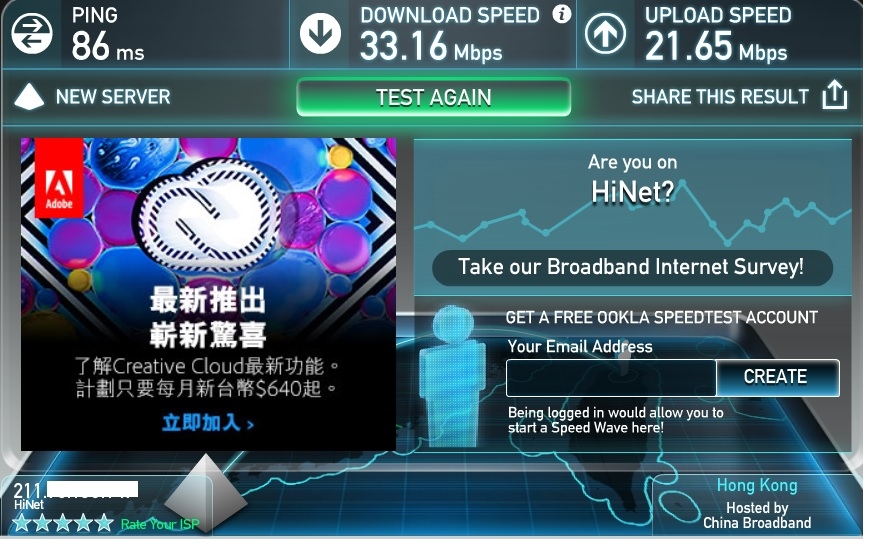Click the upload speed arrow icon
This screenshot has height=547, width=870.
pos(605,33)
